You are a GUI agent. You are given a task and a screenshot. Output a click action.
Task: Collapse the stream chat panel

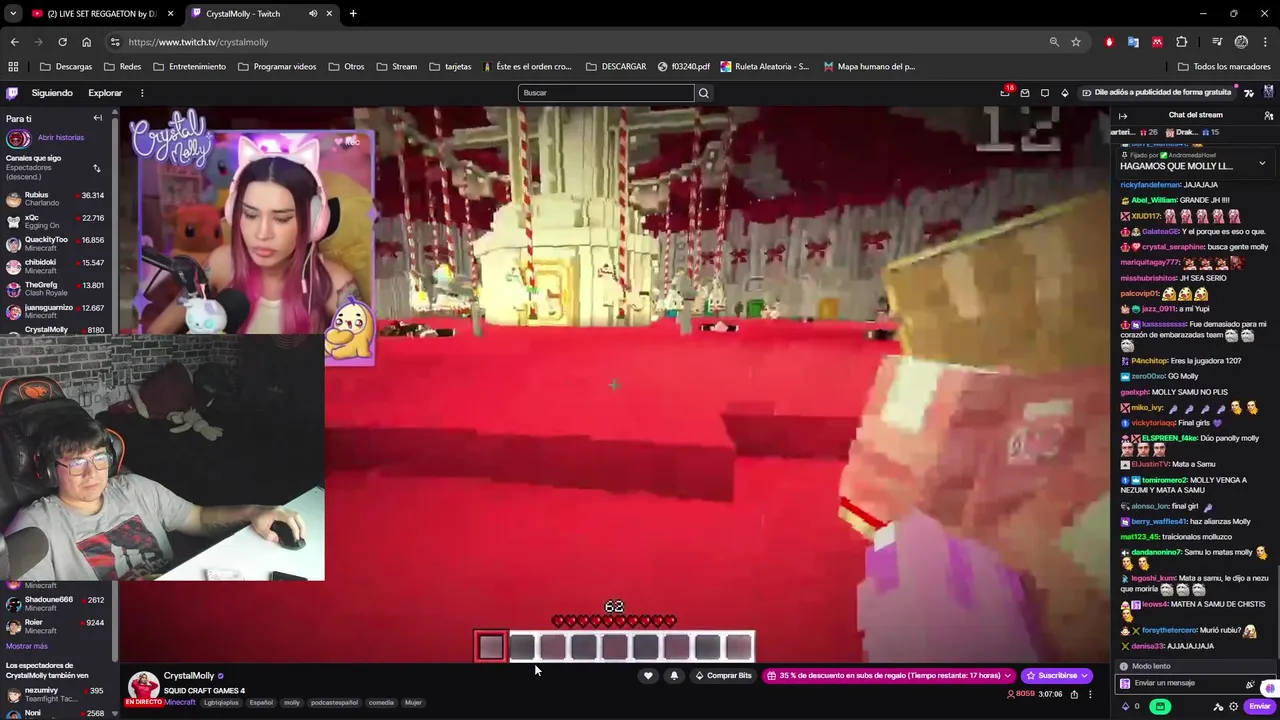pyautogui.click(x=1123, y=116)
